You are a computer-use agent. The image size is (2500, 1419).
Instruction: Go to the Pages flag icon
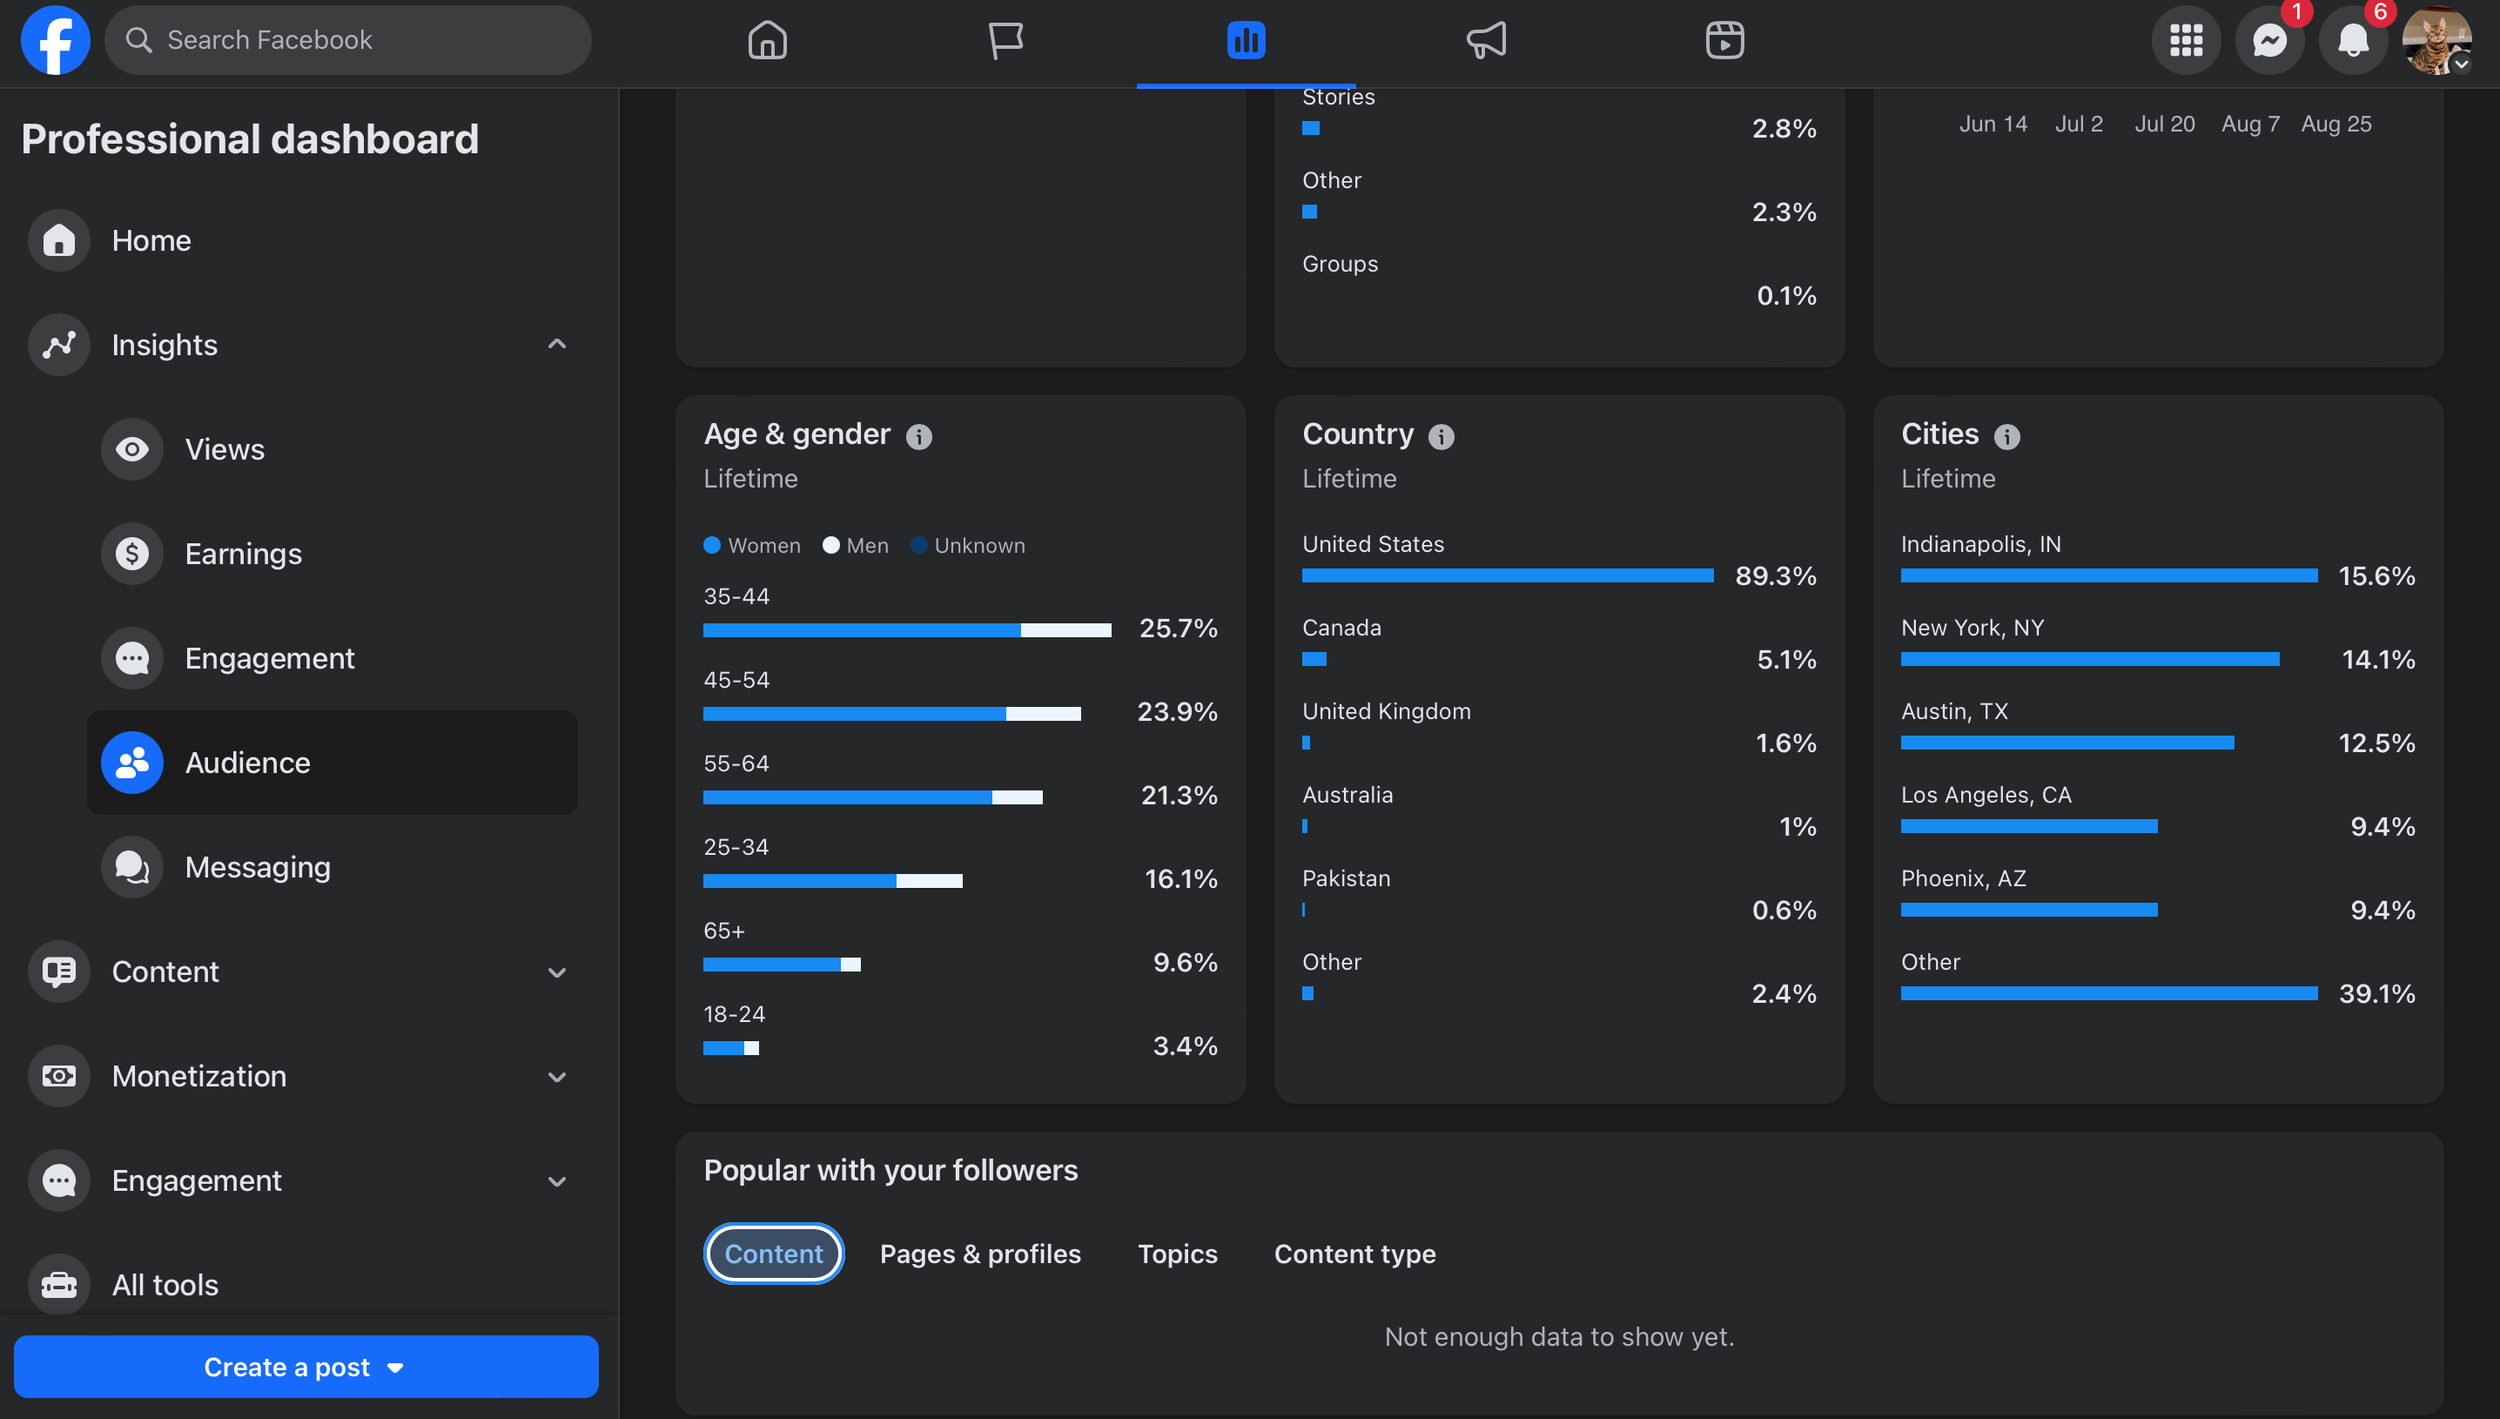pos(1006,41)
